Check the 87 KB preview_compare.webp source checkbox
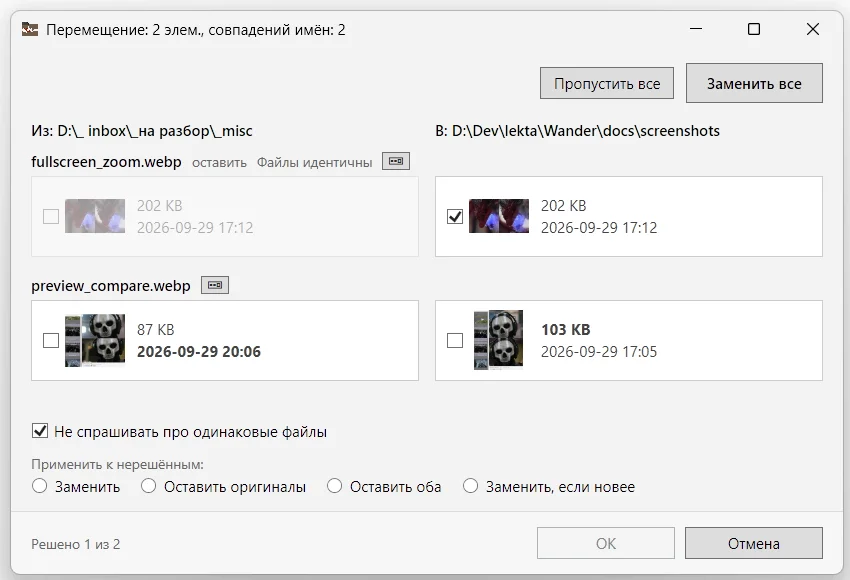This screenshot has height=580, width=850. click(51, 340)
